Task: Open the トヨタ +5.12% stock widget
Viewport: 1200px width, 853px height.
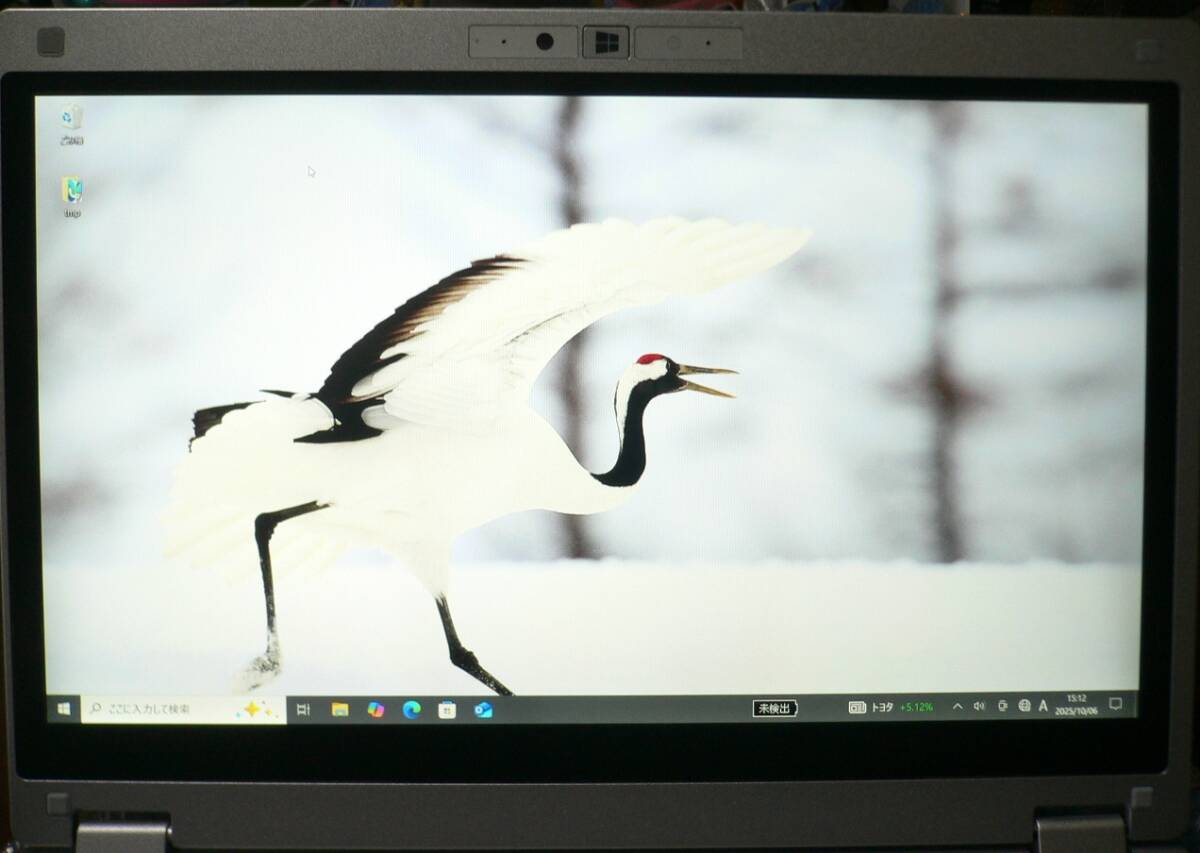Action: pyautogui.click(x=891, y=706)
